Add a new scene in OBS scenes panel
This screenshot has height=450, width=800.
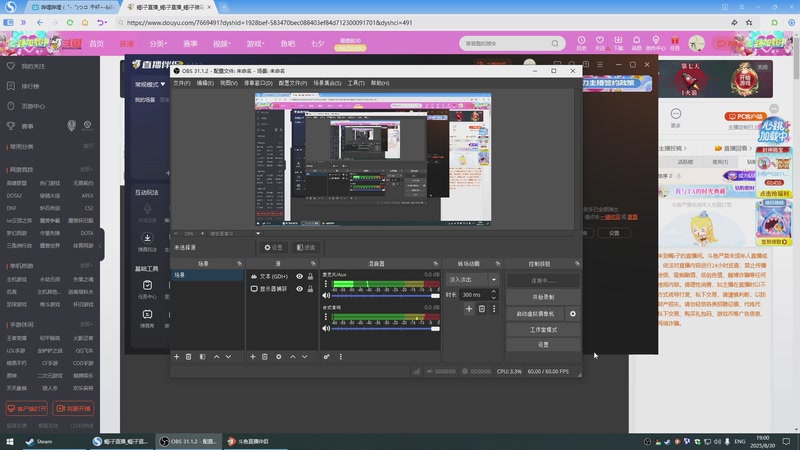click(177, 357)
